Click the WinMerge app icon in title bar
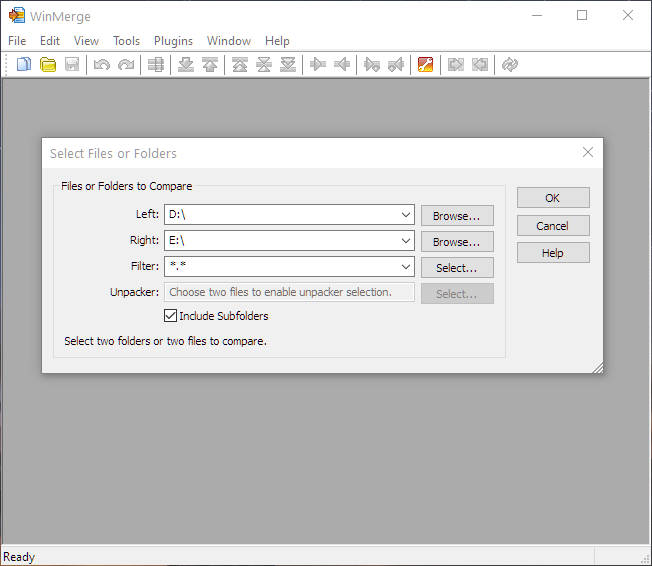This screenshot has width=652, height=566. point(17,15)
